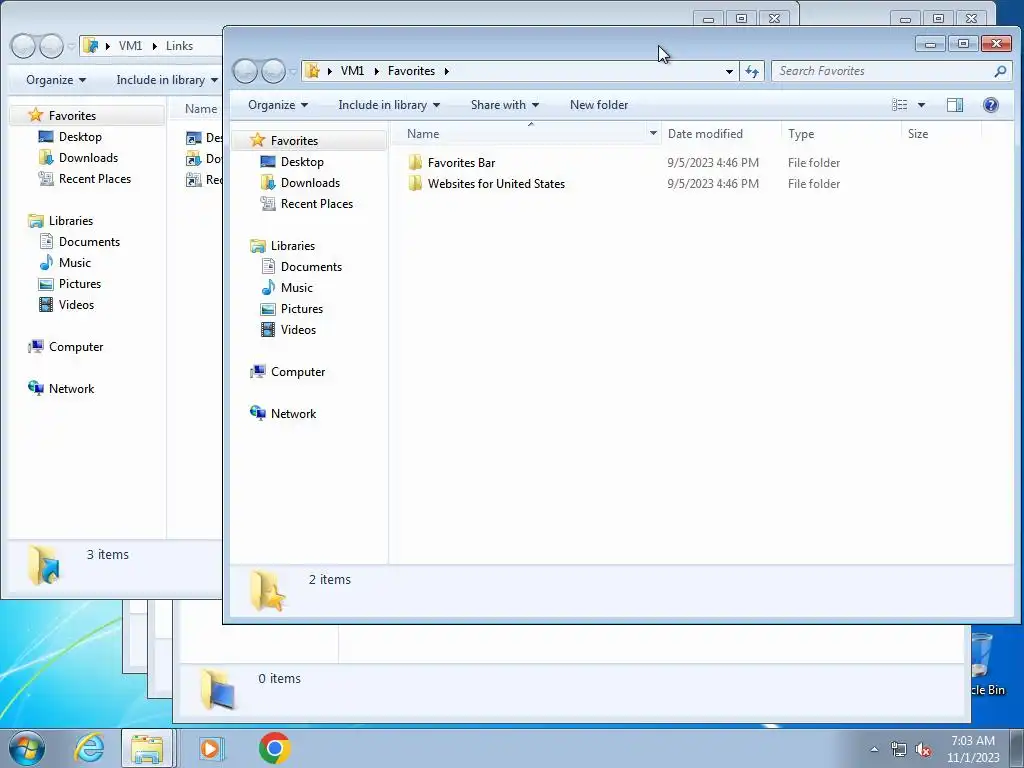This screenshot has height=768, width=1024.
Task: Click the network tray icon
Action: coord(899,750)
